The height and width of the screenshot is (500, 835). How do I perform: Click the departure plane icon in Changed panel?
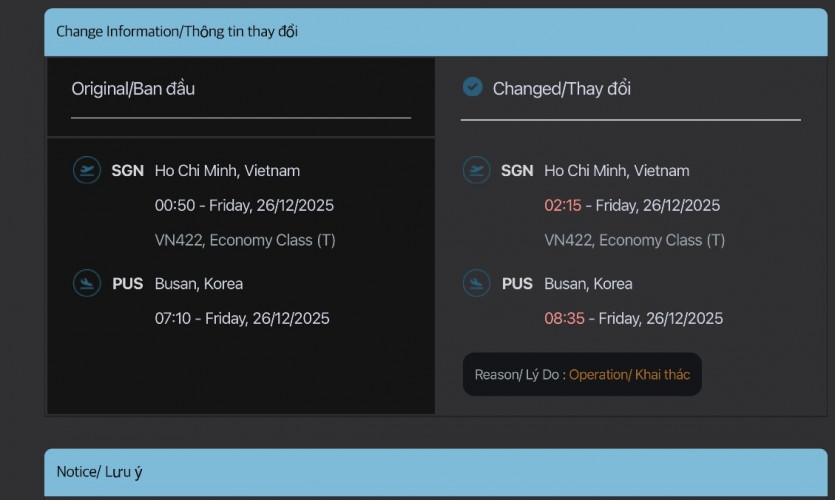click(476, 170)
